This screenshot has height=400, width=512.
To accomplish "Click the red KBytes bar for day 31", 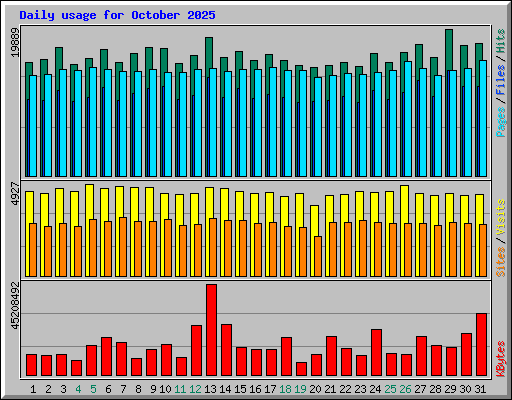I will [x=481, y=345].
